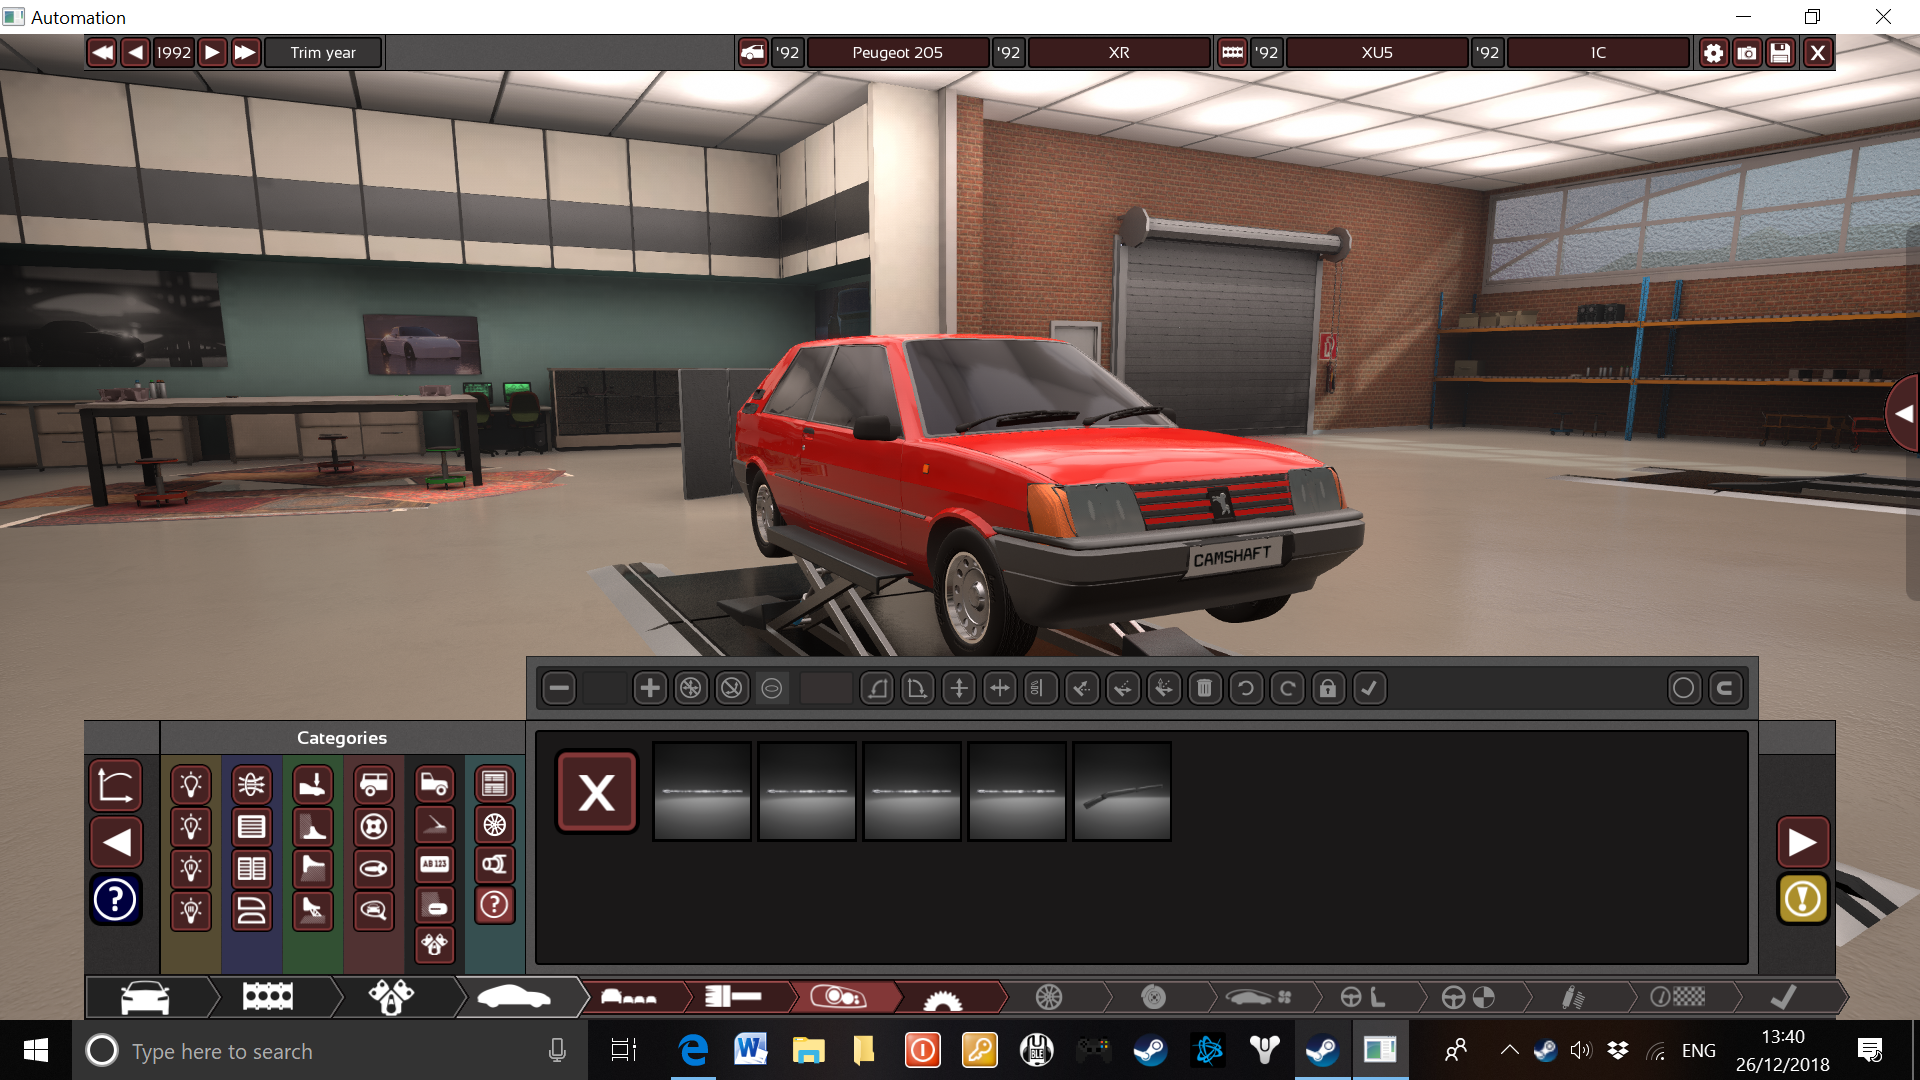Open the red question mark miscellaneous category
The image size is (1920, 1080).
tap(495, 905)
